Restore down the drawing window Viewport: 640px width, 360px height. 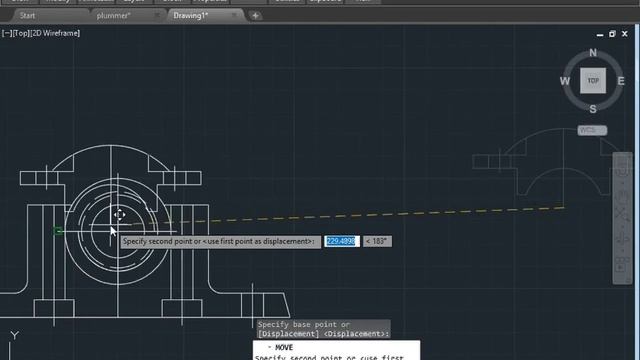coord(612,34)
